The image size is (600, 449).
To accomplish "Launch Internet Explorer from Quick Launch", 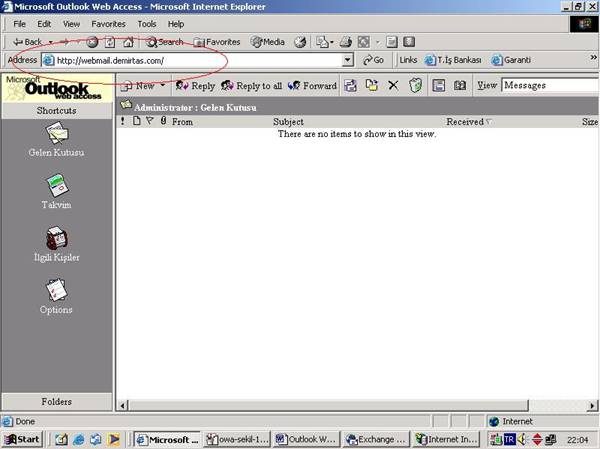I will coord(79,439).
